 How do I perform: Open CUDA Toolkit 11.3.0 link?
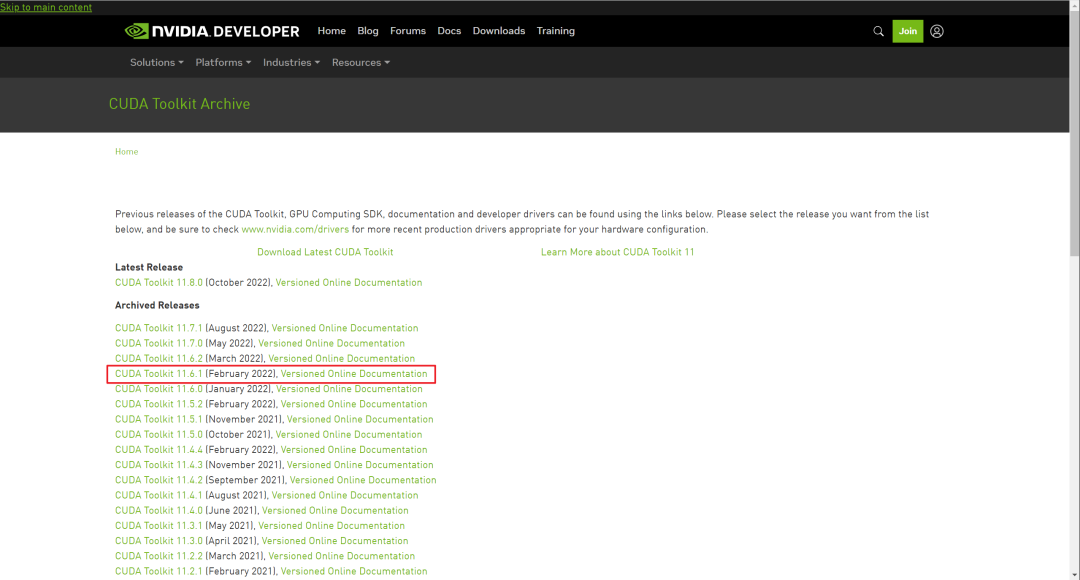coord(159,540)
